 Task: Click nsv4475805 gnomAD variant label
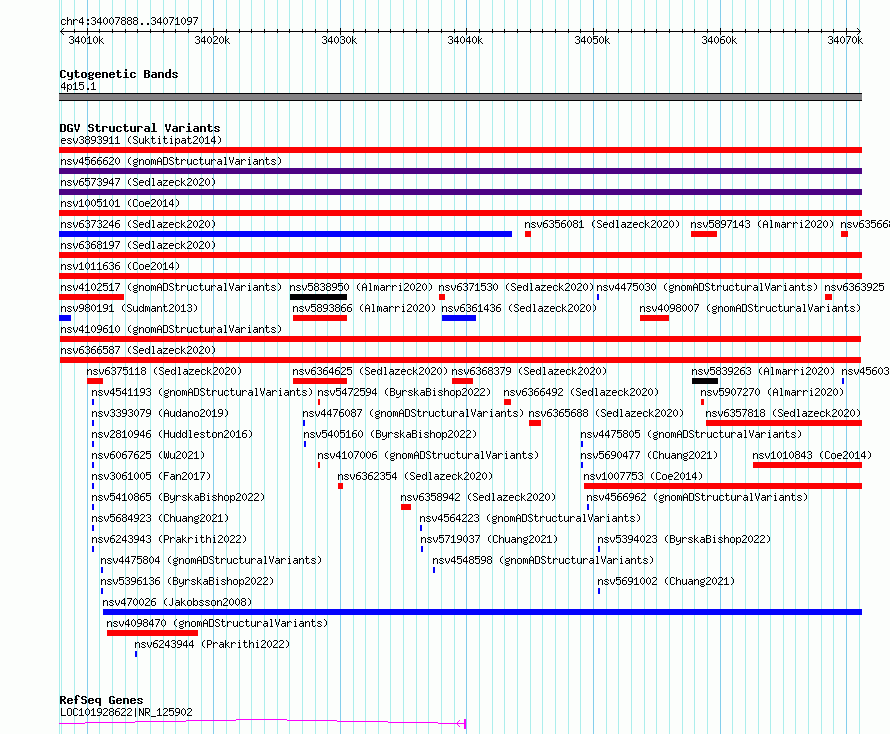(691, 434)
